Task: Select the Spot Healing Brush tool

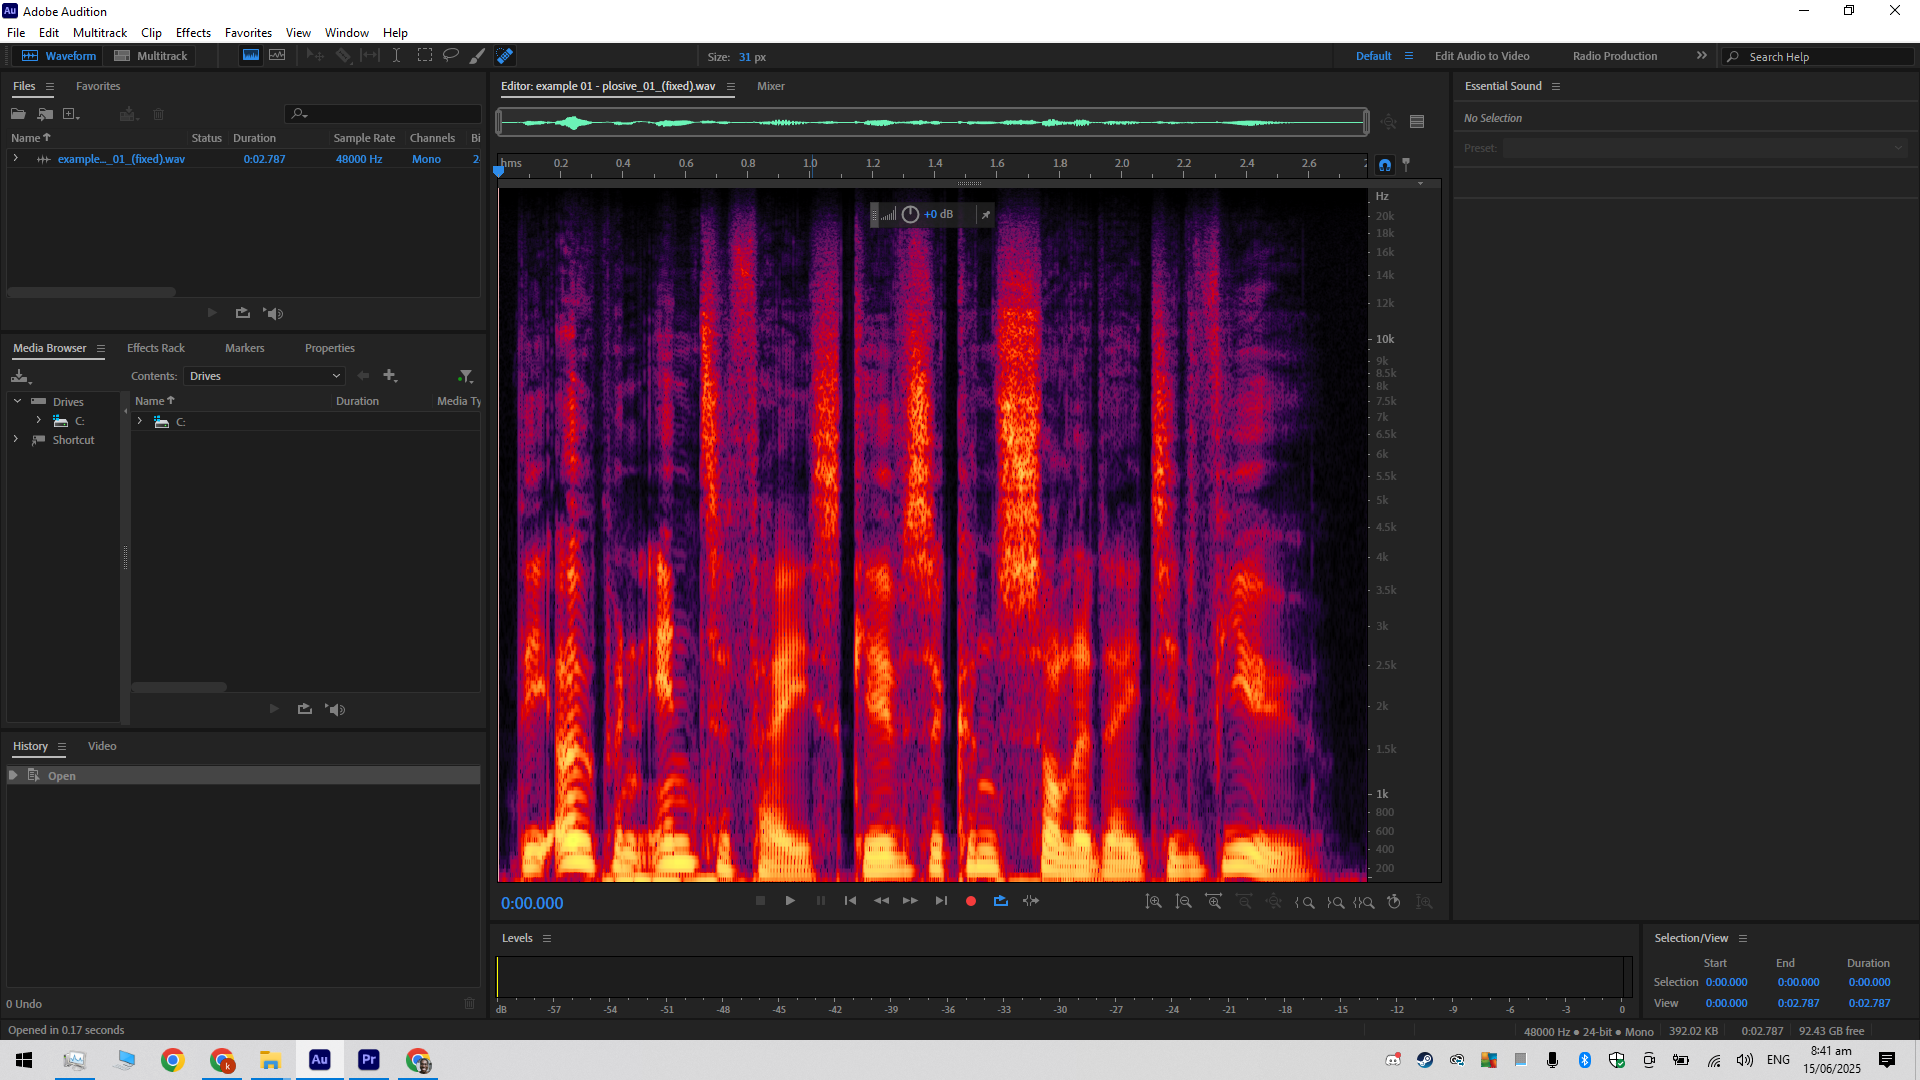Action: point(505,56)
